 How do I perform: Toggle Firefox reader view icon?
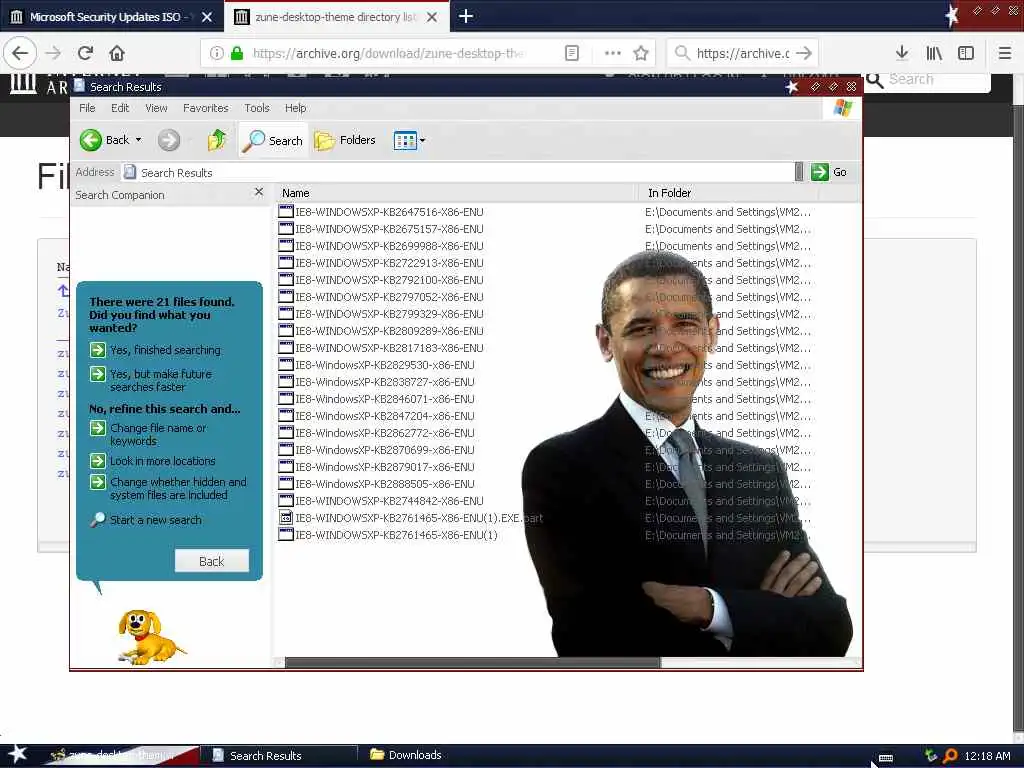tap(571, 53)
